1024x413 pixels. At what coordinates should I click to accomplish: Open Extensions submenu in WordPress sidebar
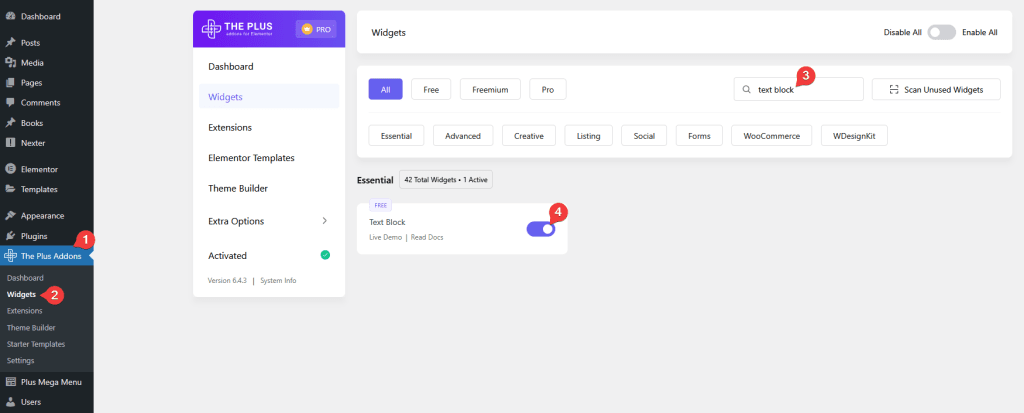click(24, 311)
